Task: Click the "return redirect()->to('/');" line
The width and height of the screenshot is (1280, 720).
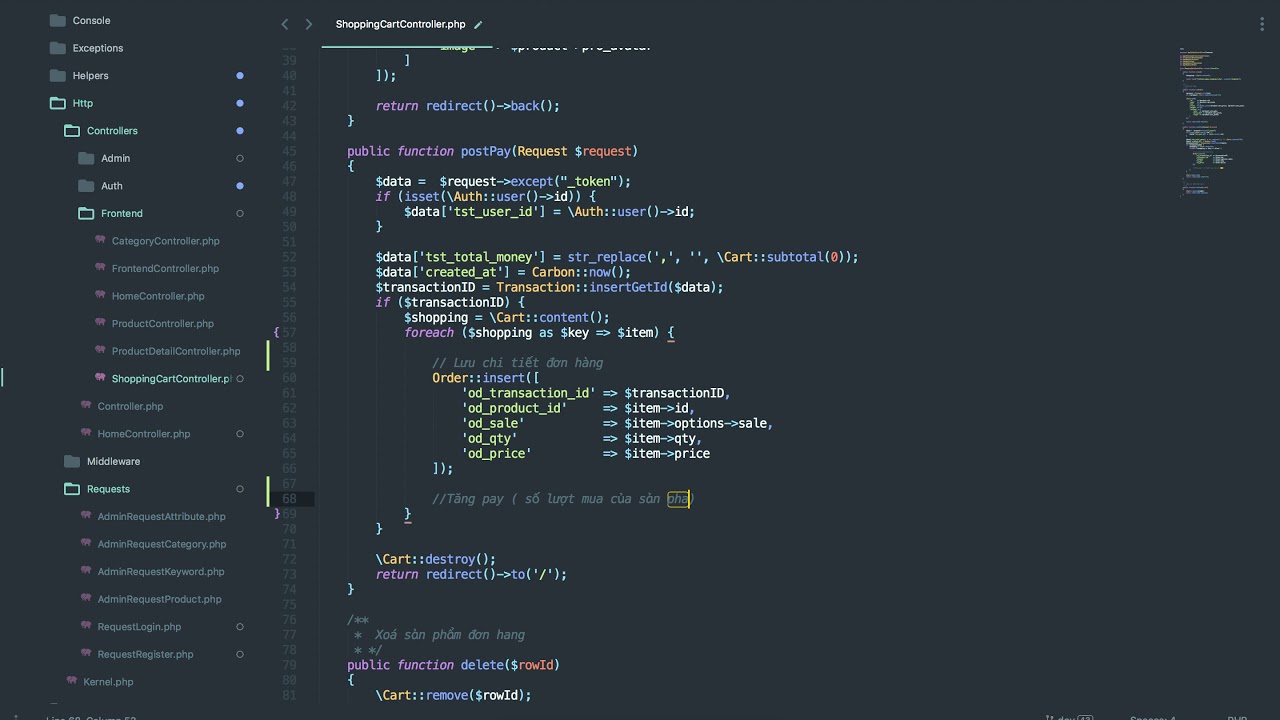Action: (x=471, y=574)
